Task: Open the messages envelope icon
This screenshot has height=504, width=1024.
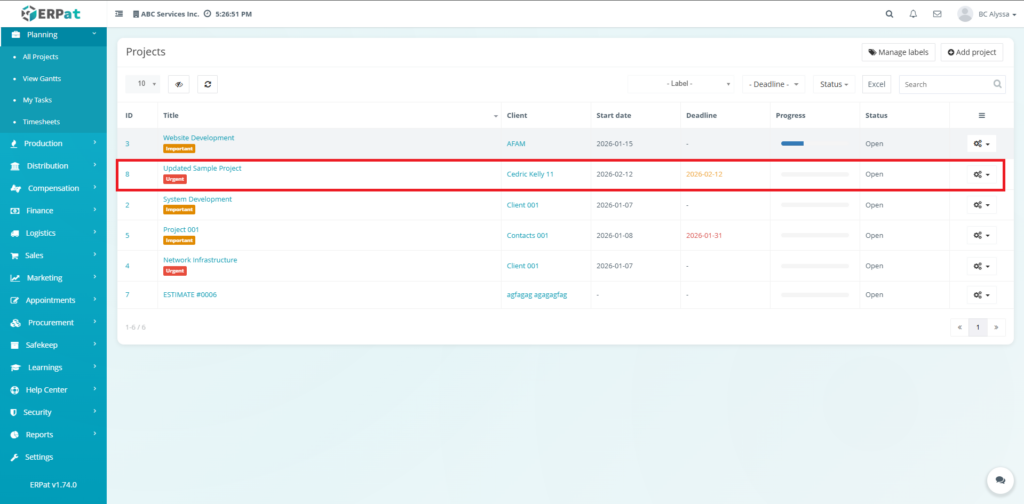Action: click(937, 14)
